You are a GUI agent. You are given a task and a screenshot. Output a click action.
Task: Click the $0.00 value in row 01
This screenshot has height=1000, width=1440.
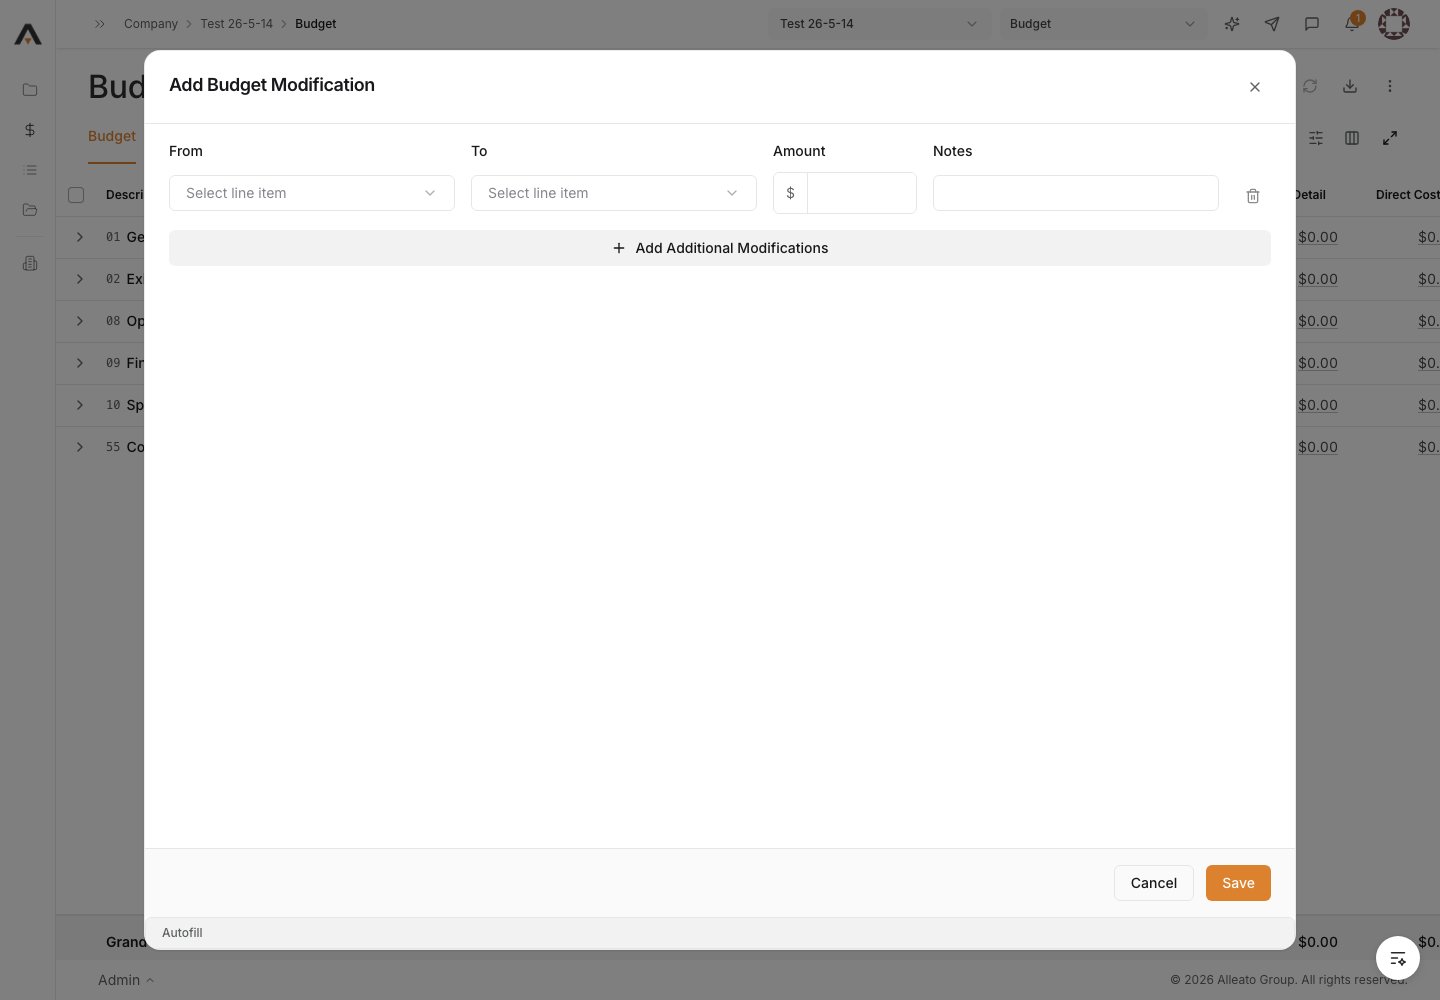pyautogui.click(x=1318, y=237)
